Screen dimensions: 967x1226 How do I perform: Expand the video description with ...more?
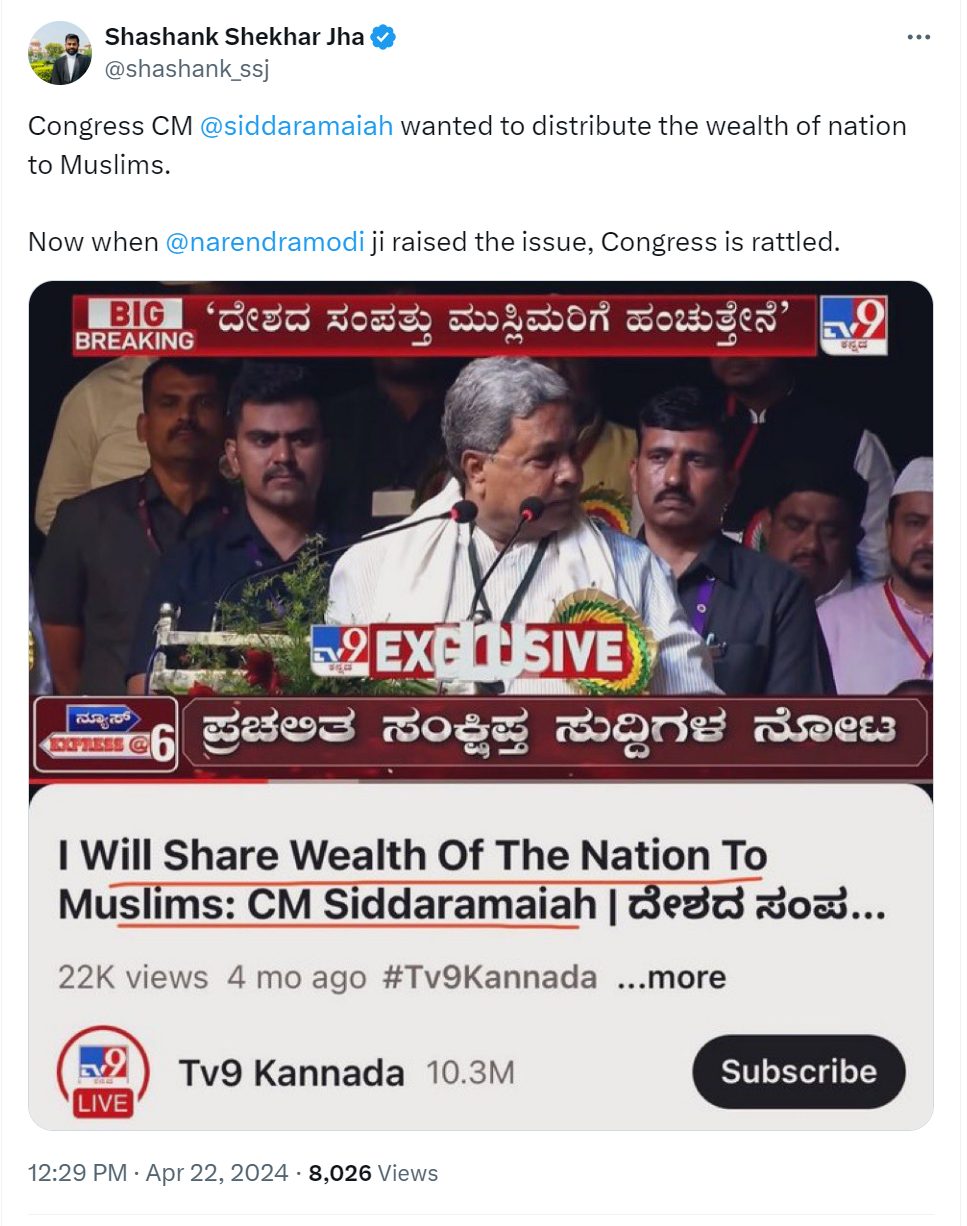671,977
